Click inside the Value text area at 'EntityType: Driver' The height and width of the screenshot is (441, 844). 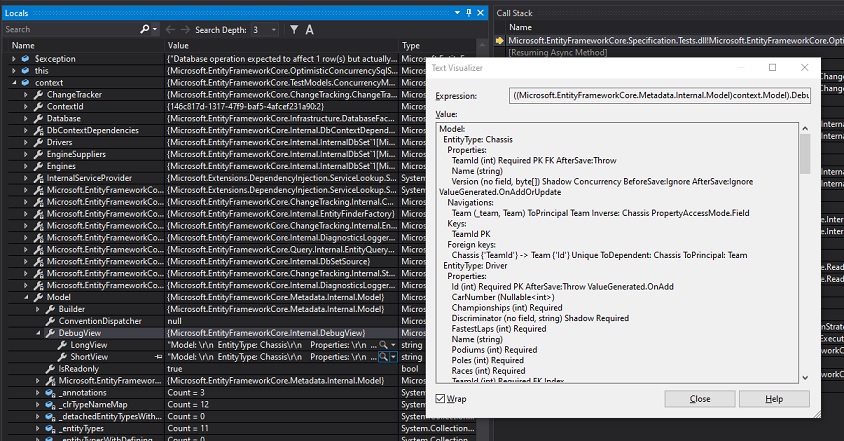(x=475, y=265)
